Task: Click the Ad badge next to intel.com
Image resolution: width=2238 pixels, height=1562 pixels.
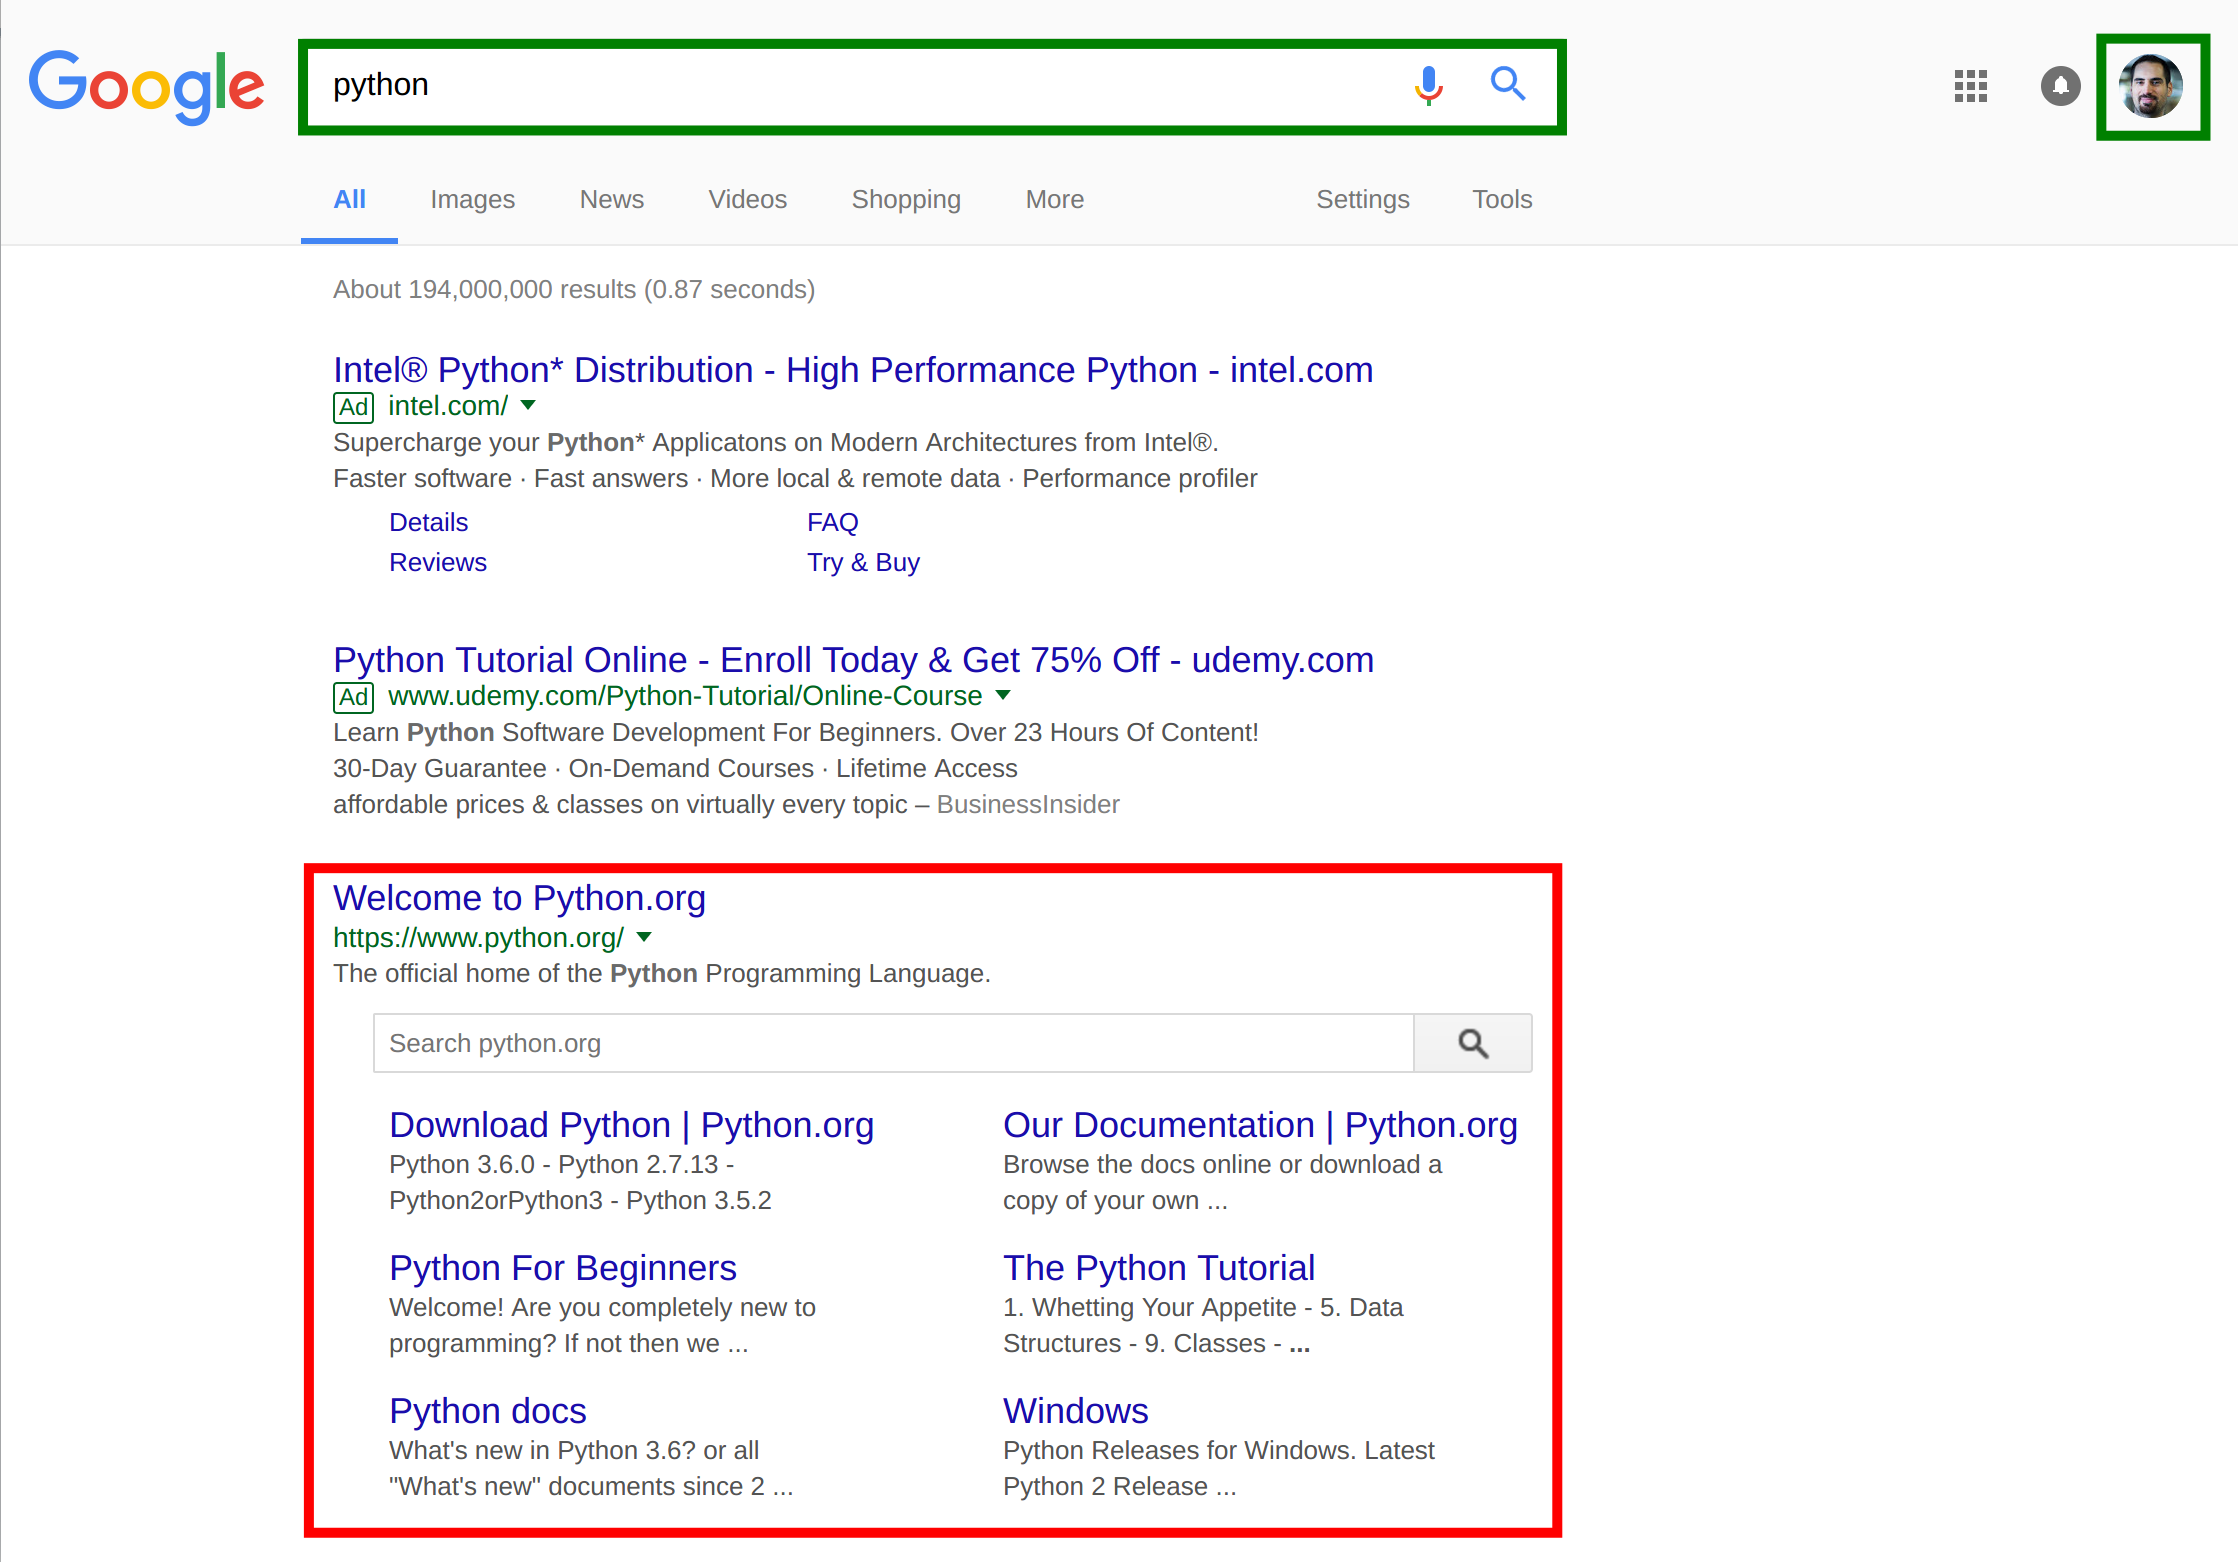Action: 353,407
